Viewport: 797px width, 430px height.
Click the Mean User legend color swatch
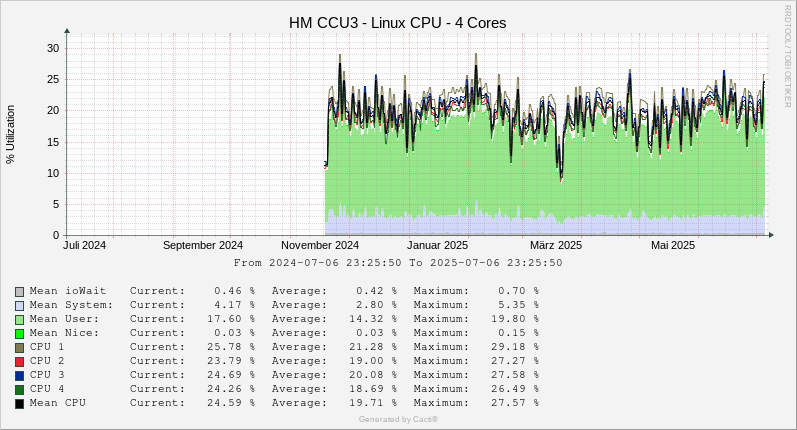click(x=19, y=320)
